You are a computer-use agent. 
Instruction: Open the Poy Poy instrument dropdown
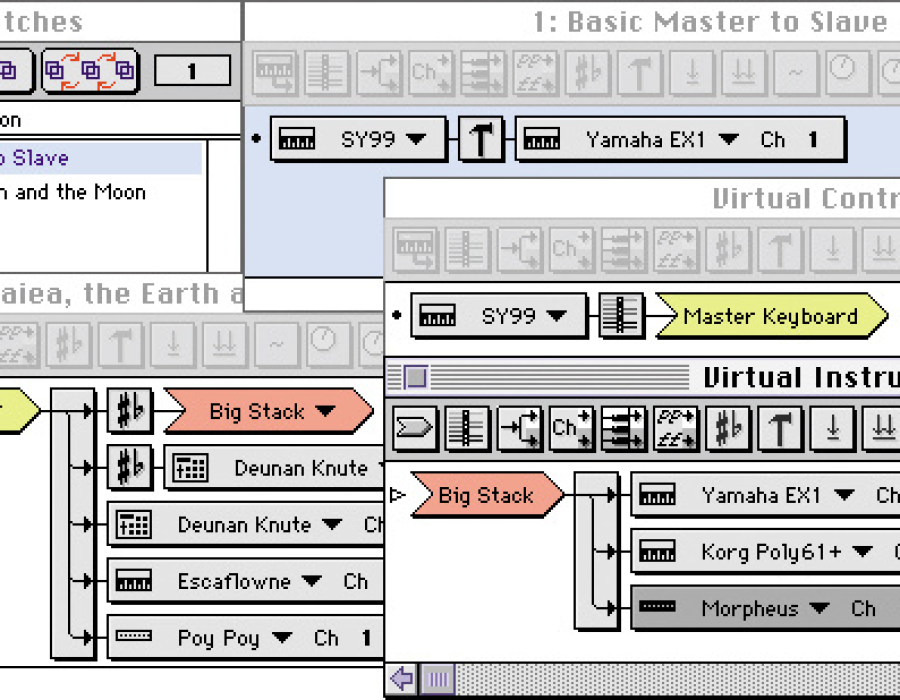(x=282, y=637)
